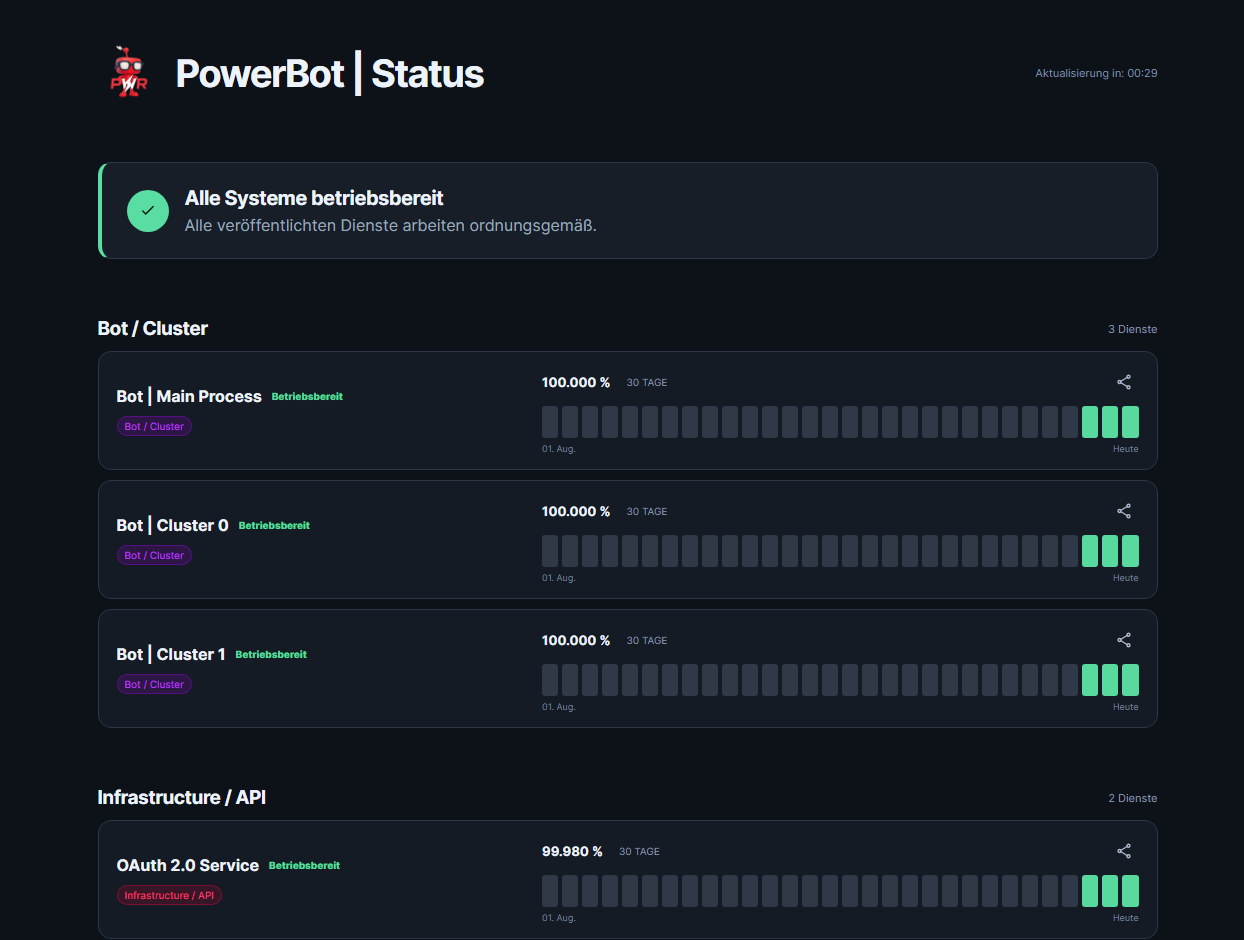This screenshot has height=940, width=1244.
Task: Share the OAuth 2.0 Service status
Action: tap(1124, 851)
